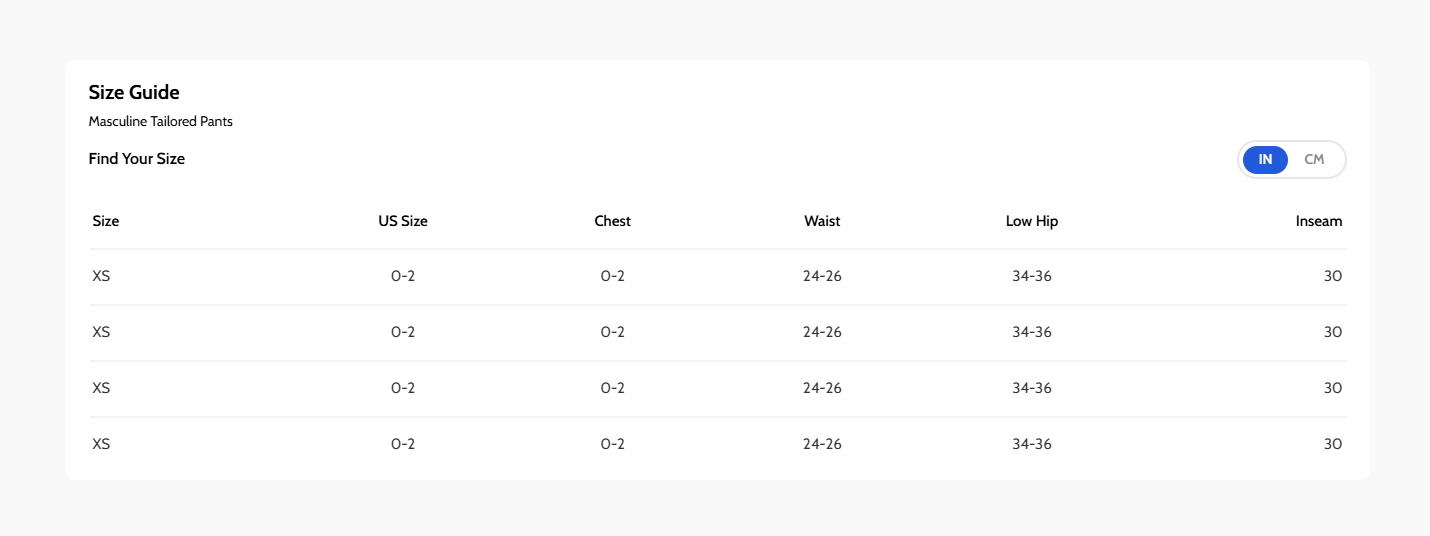Click the last row's 34-36 low hip value
Image resolution: width=1430 pixels, height=536 pixels.
tap(1032, 444)
